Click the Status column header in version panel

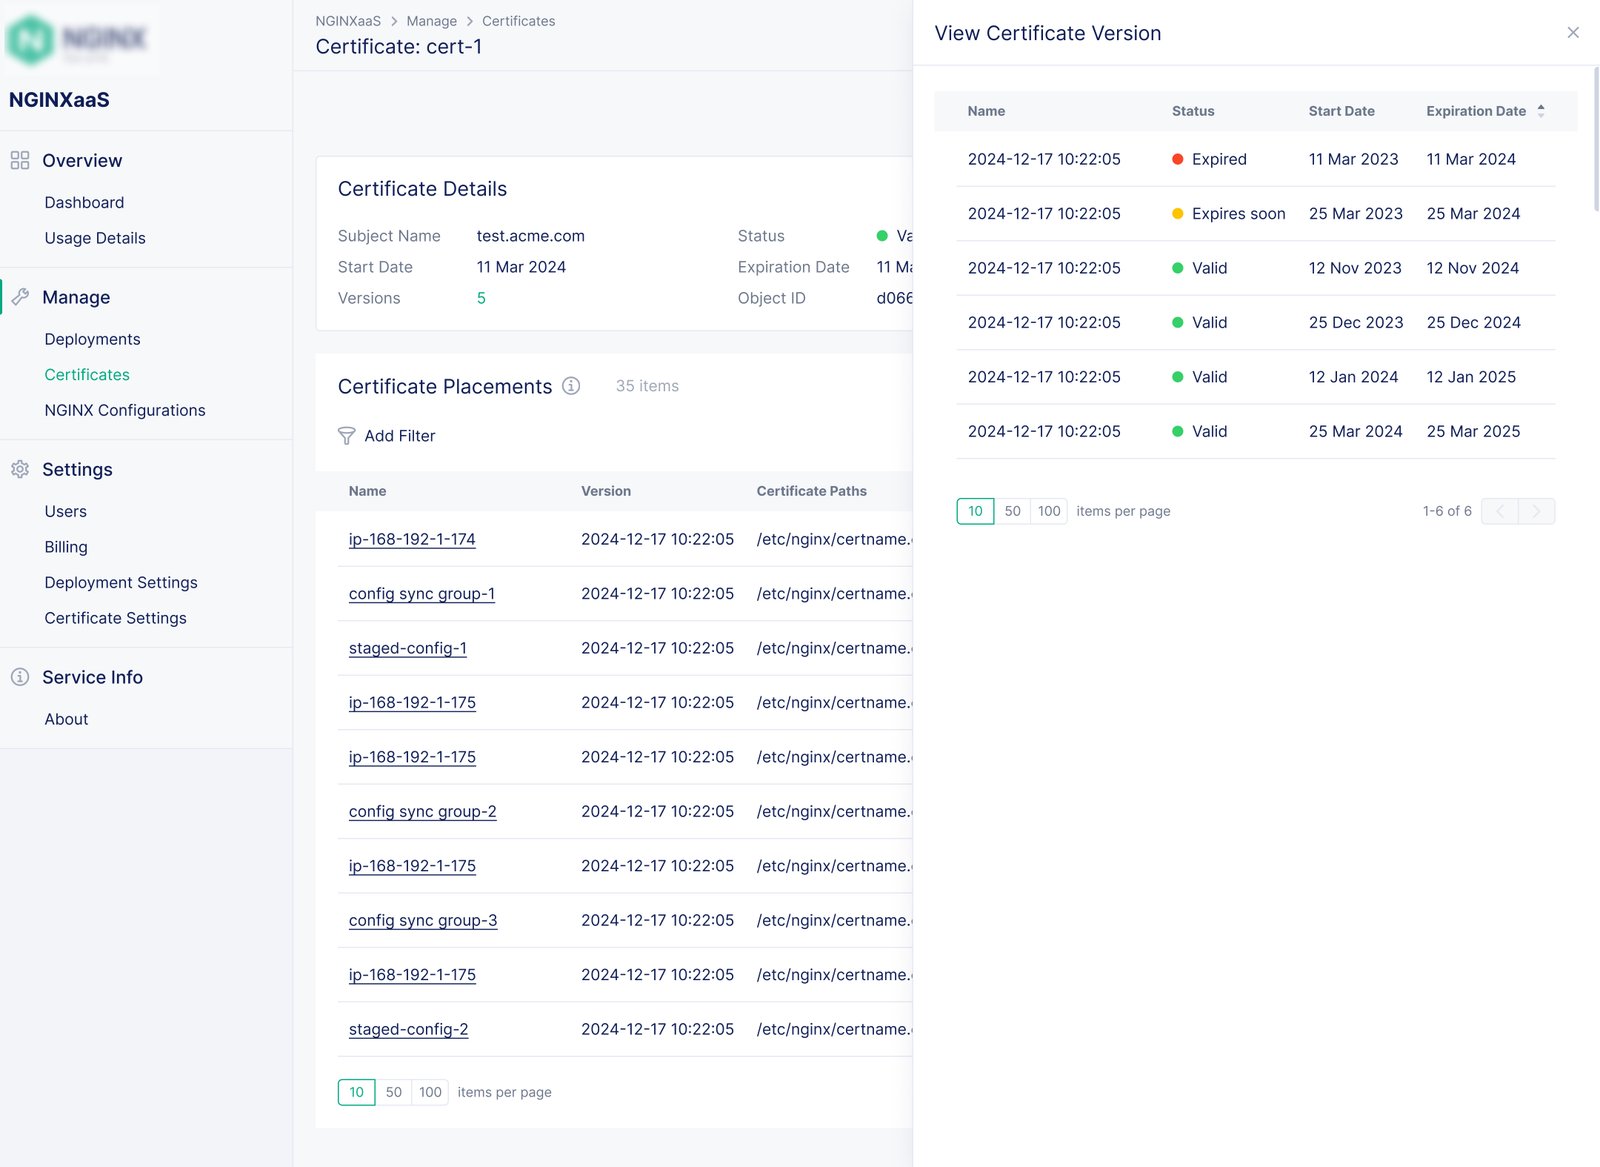click(1193, 111)
